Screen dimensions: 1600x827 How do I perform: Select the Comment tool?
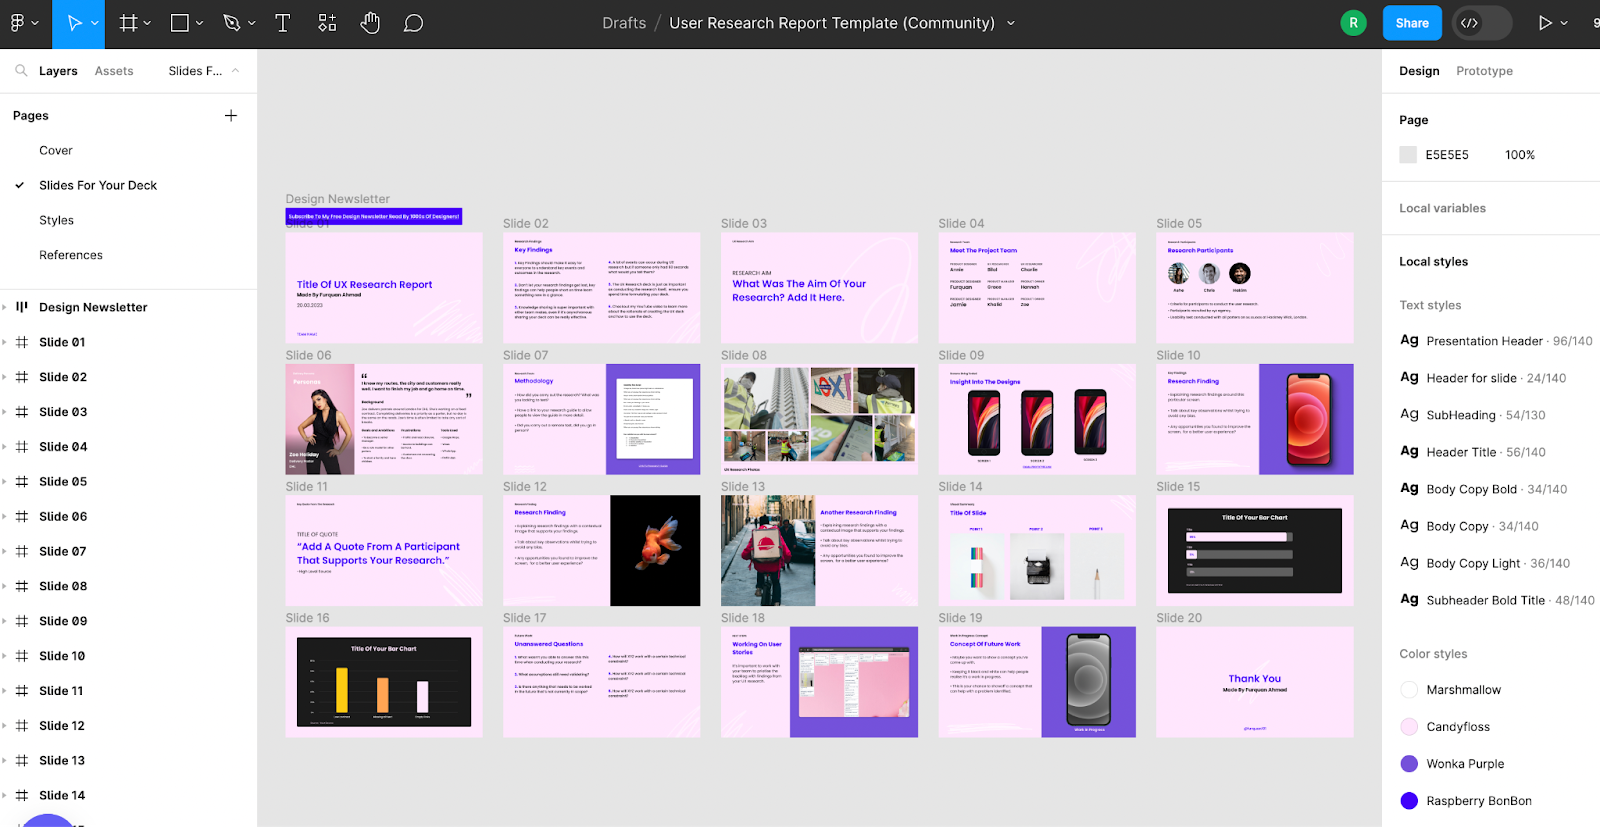coord(413,23)
